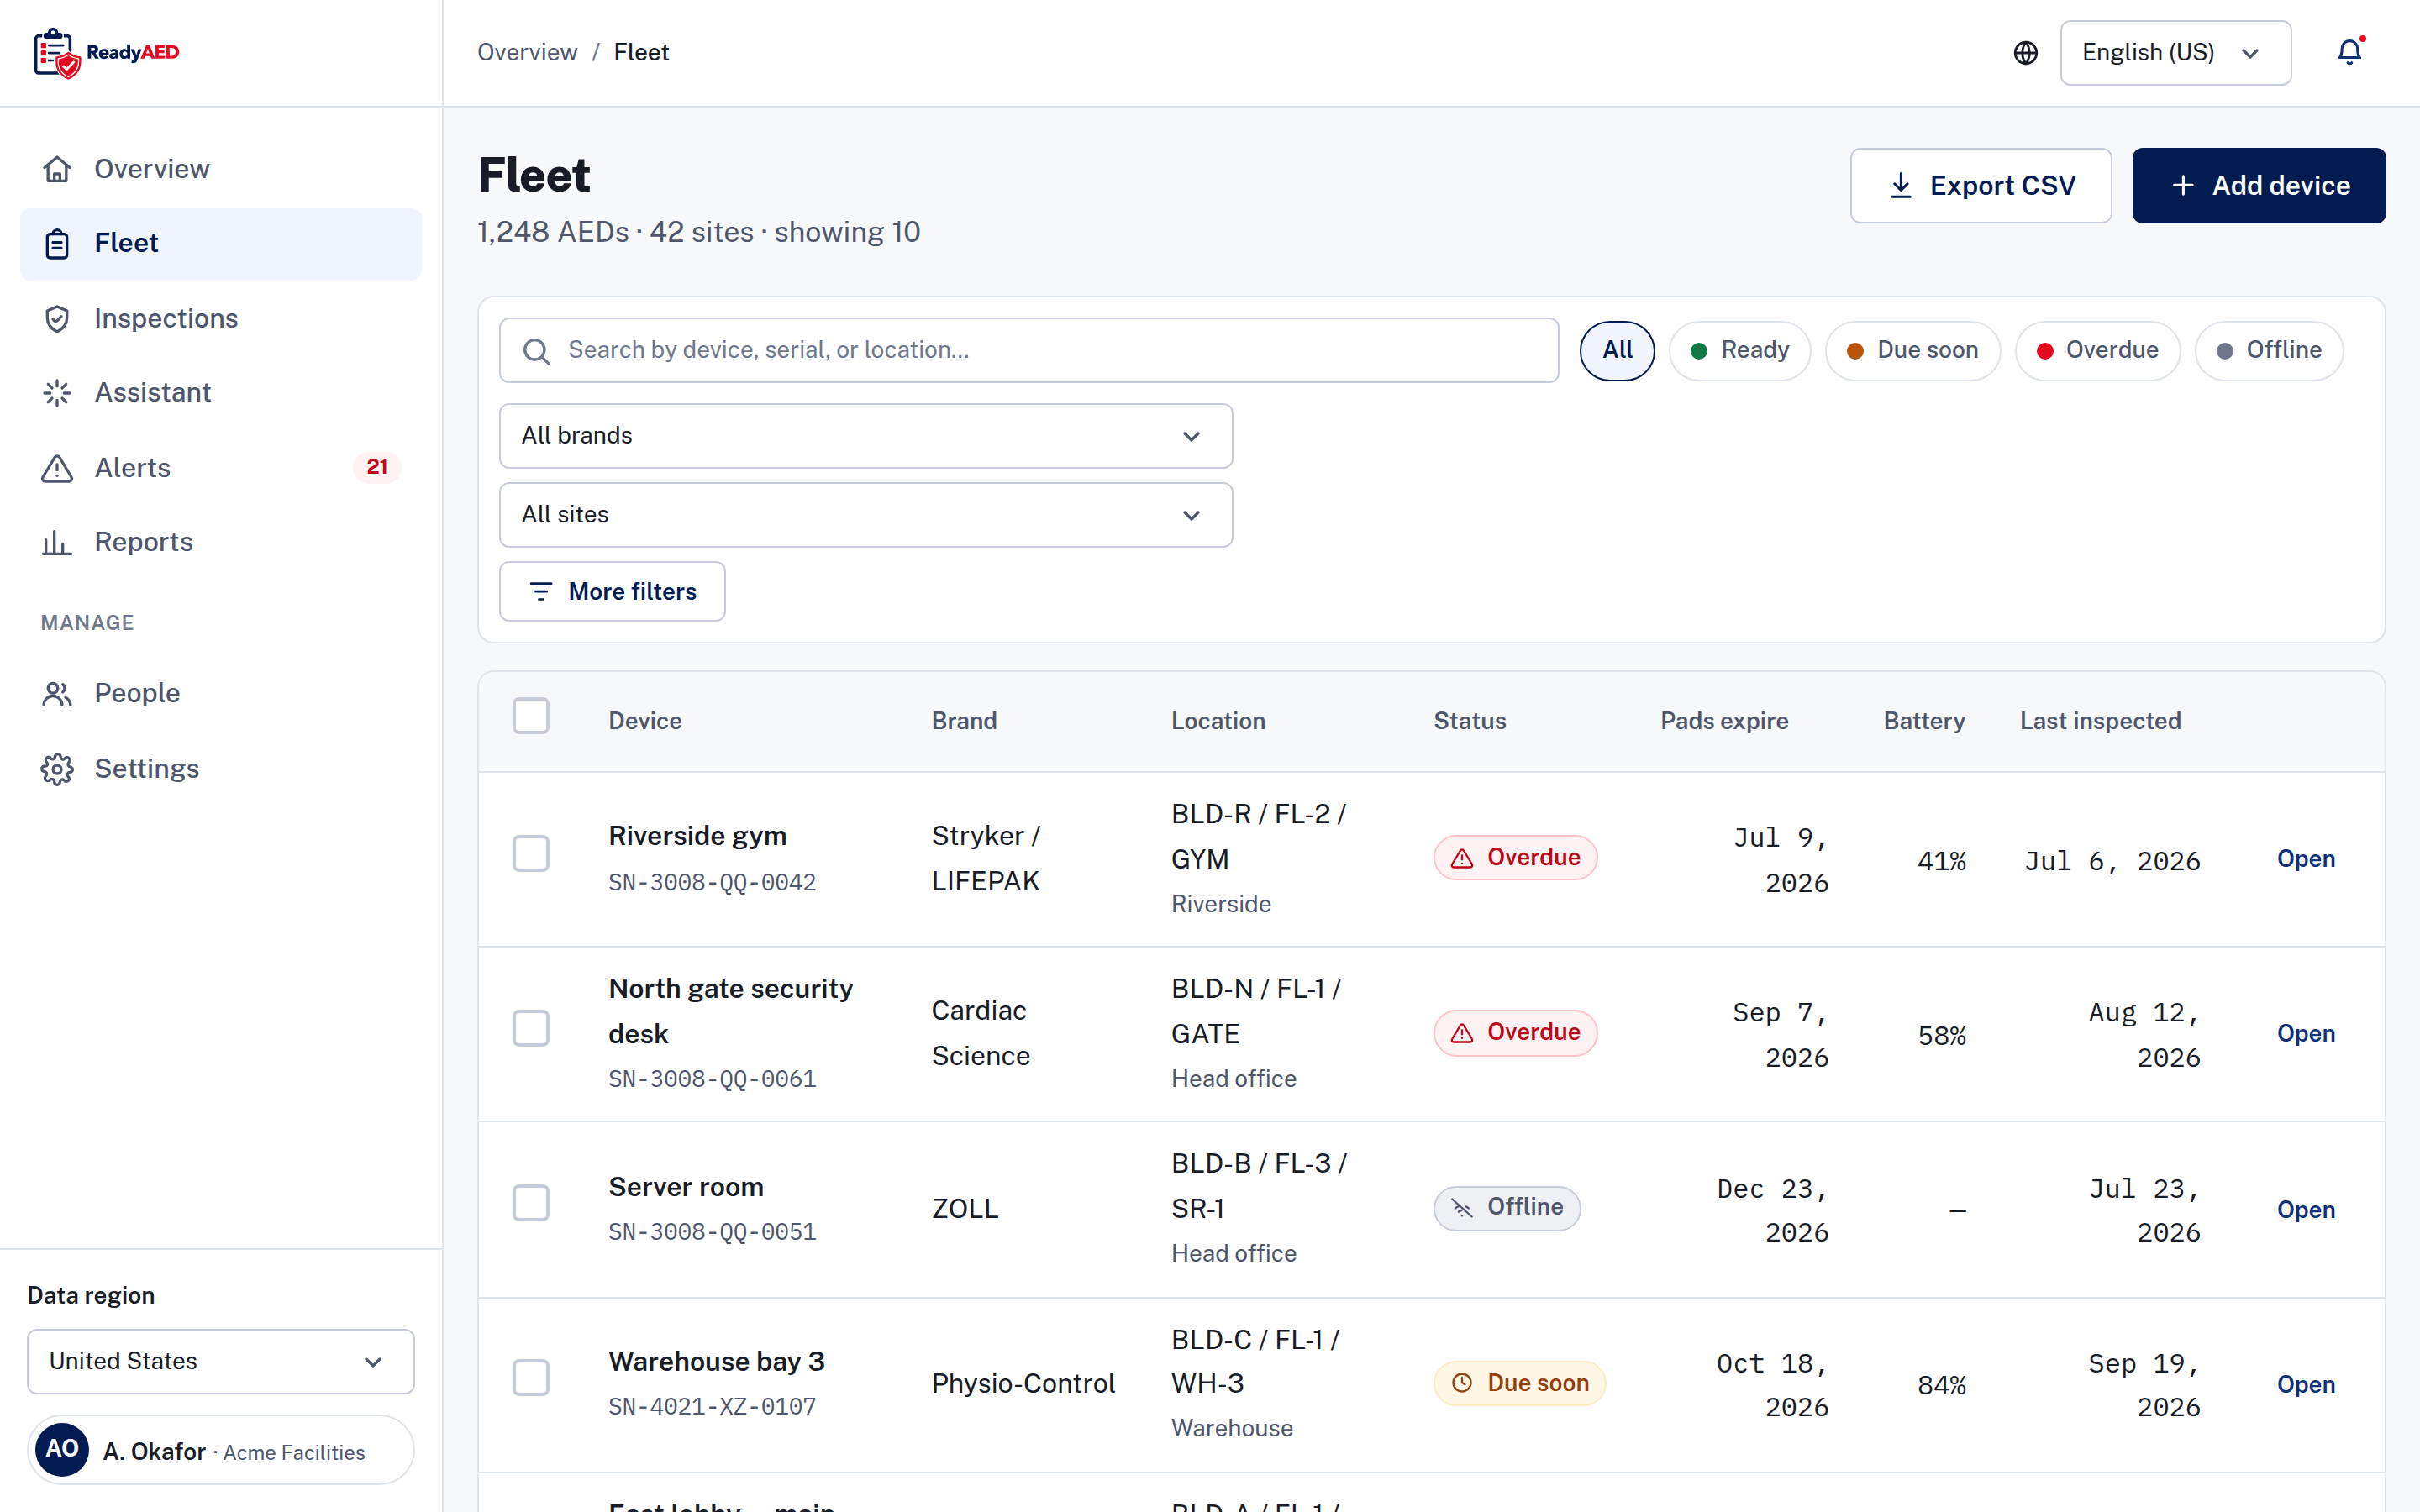This screenshot has height=1512, width=2420.
Task: Click the warning icon in Riverside gym status
Action: pos(1462,858)
